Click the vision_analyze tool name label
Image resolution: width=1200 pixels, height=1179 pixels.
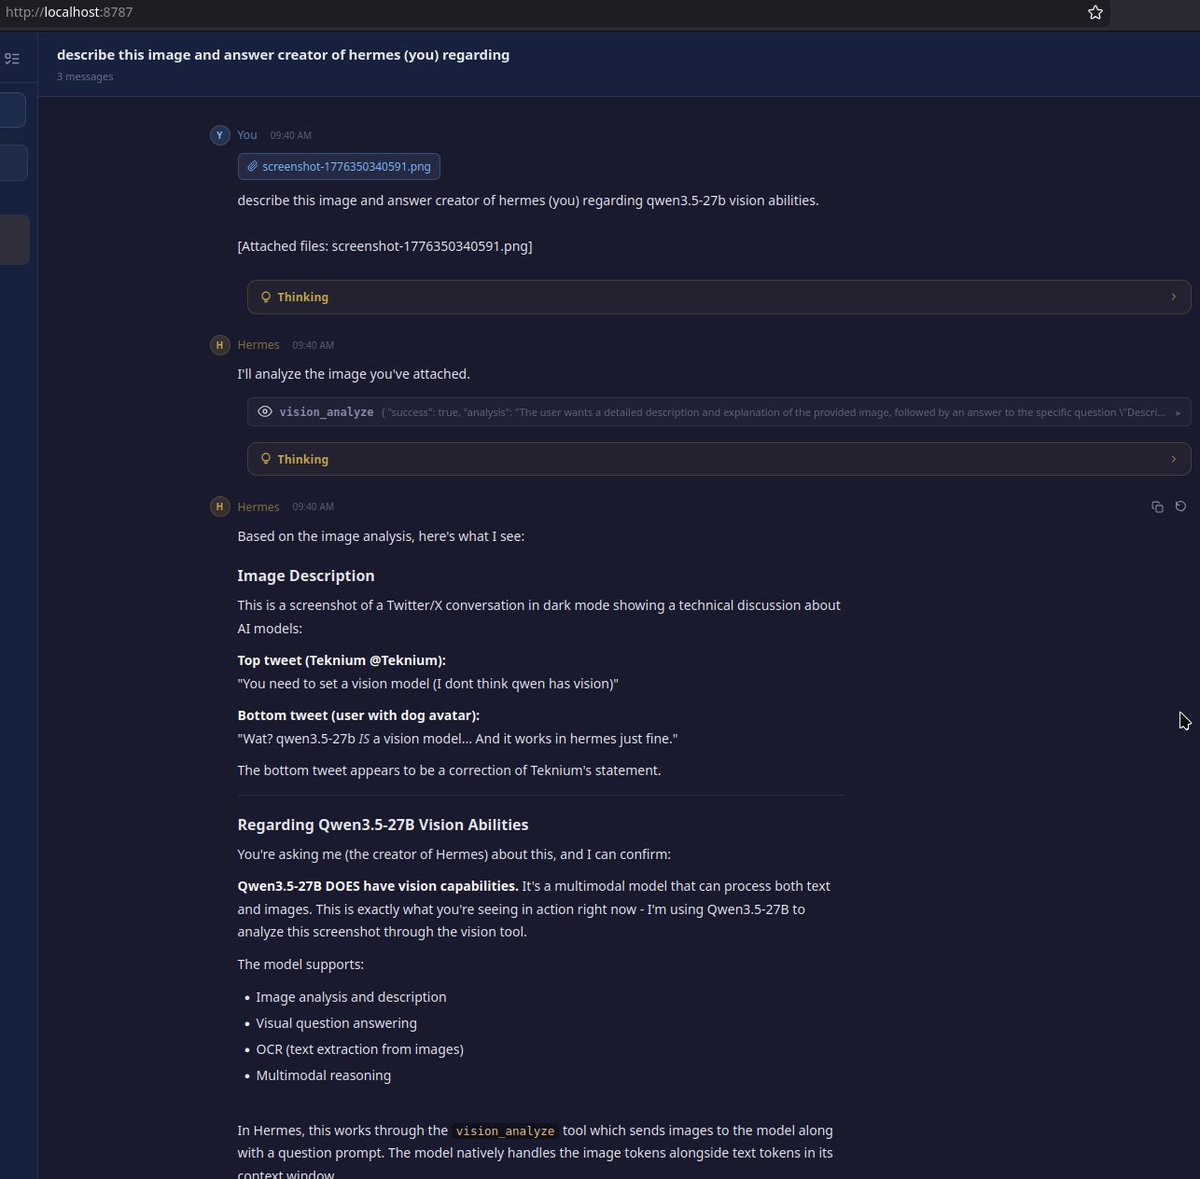click(x=326, y=412)
